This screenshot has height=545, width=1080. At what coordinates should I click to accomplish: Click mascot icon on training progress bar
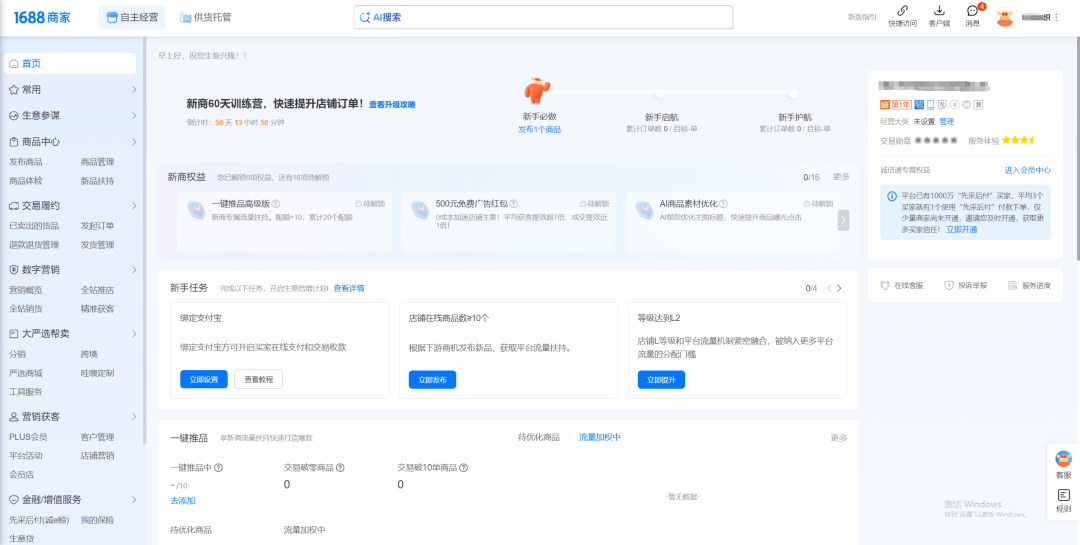537,90
